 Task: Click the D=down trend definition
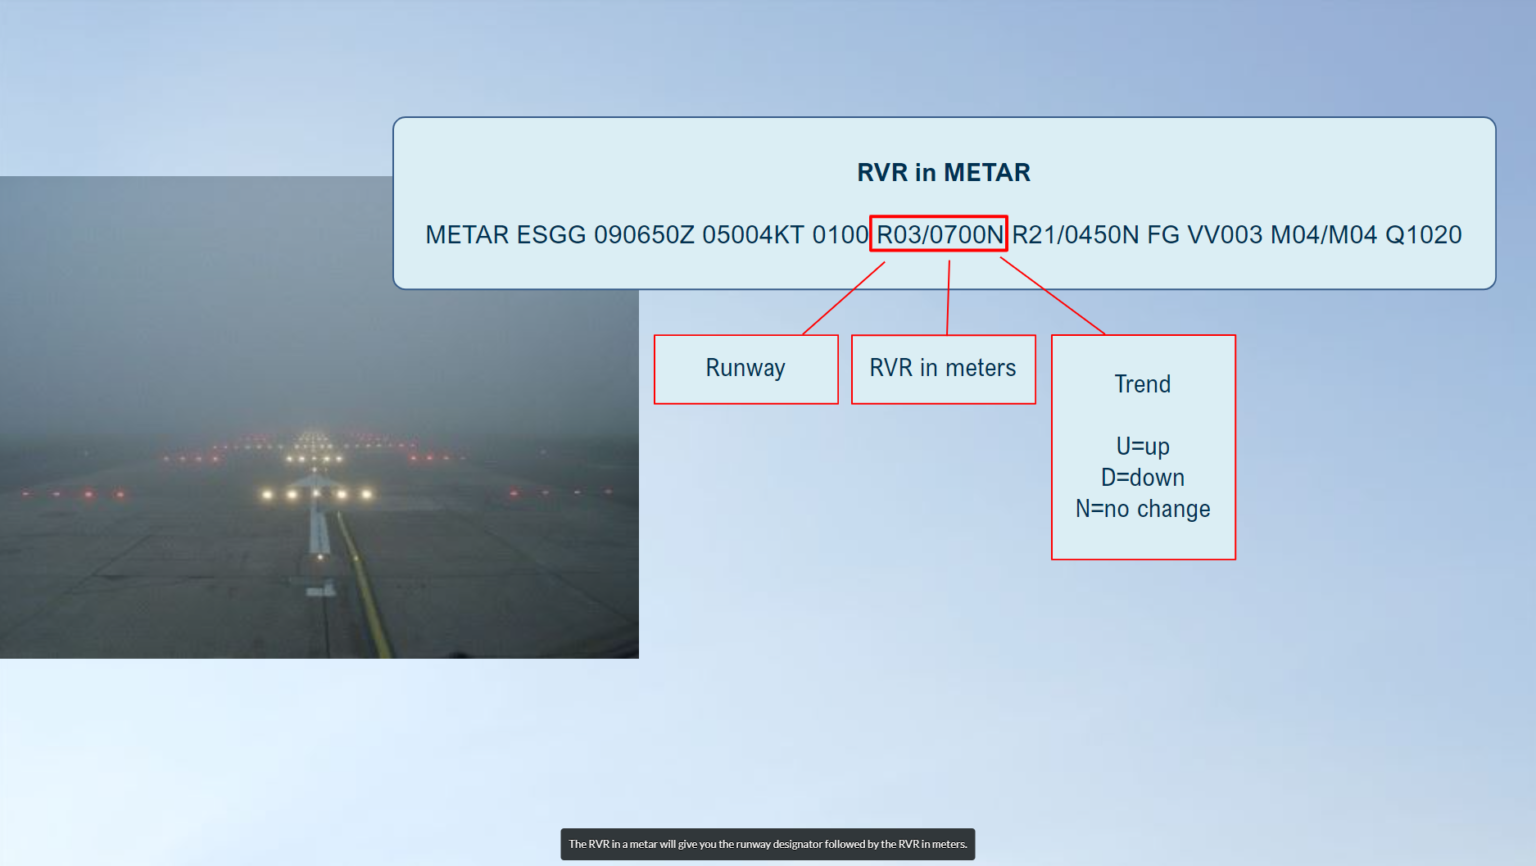pyautogui.click(x=1143, y=477)
